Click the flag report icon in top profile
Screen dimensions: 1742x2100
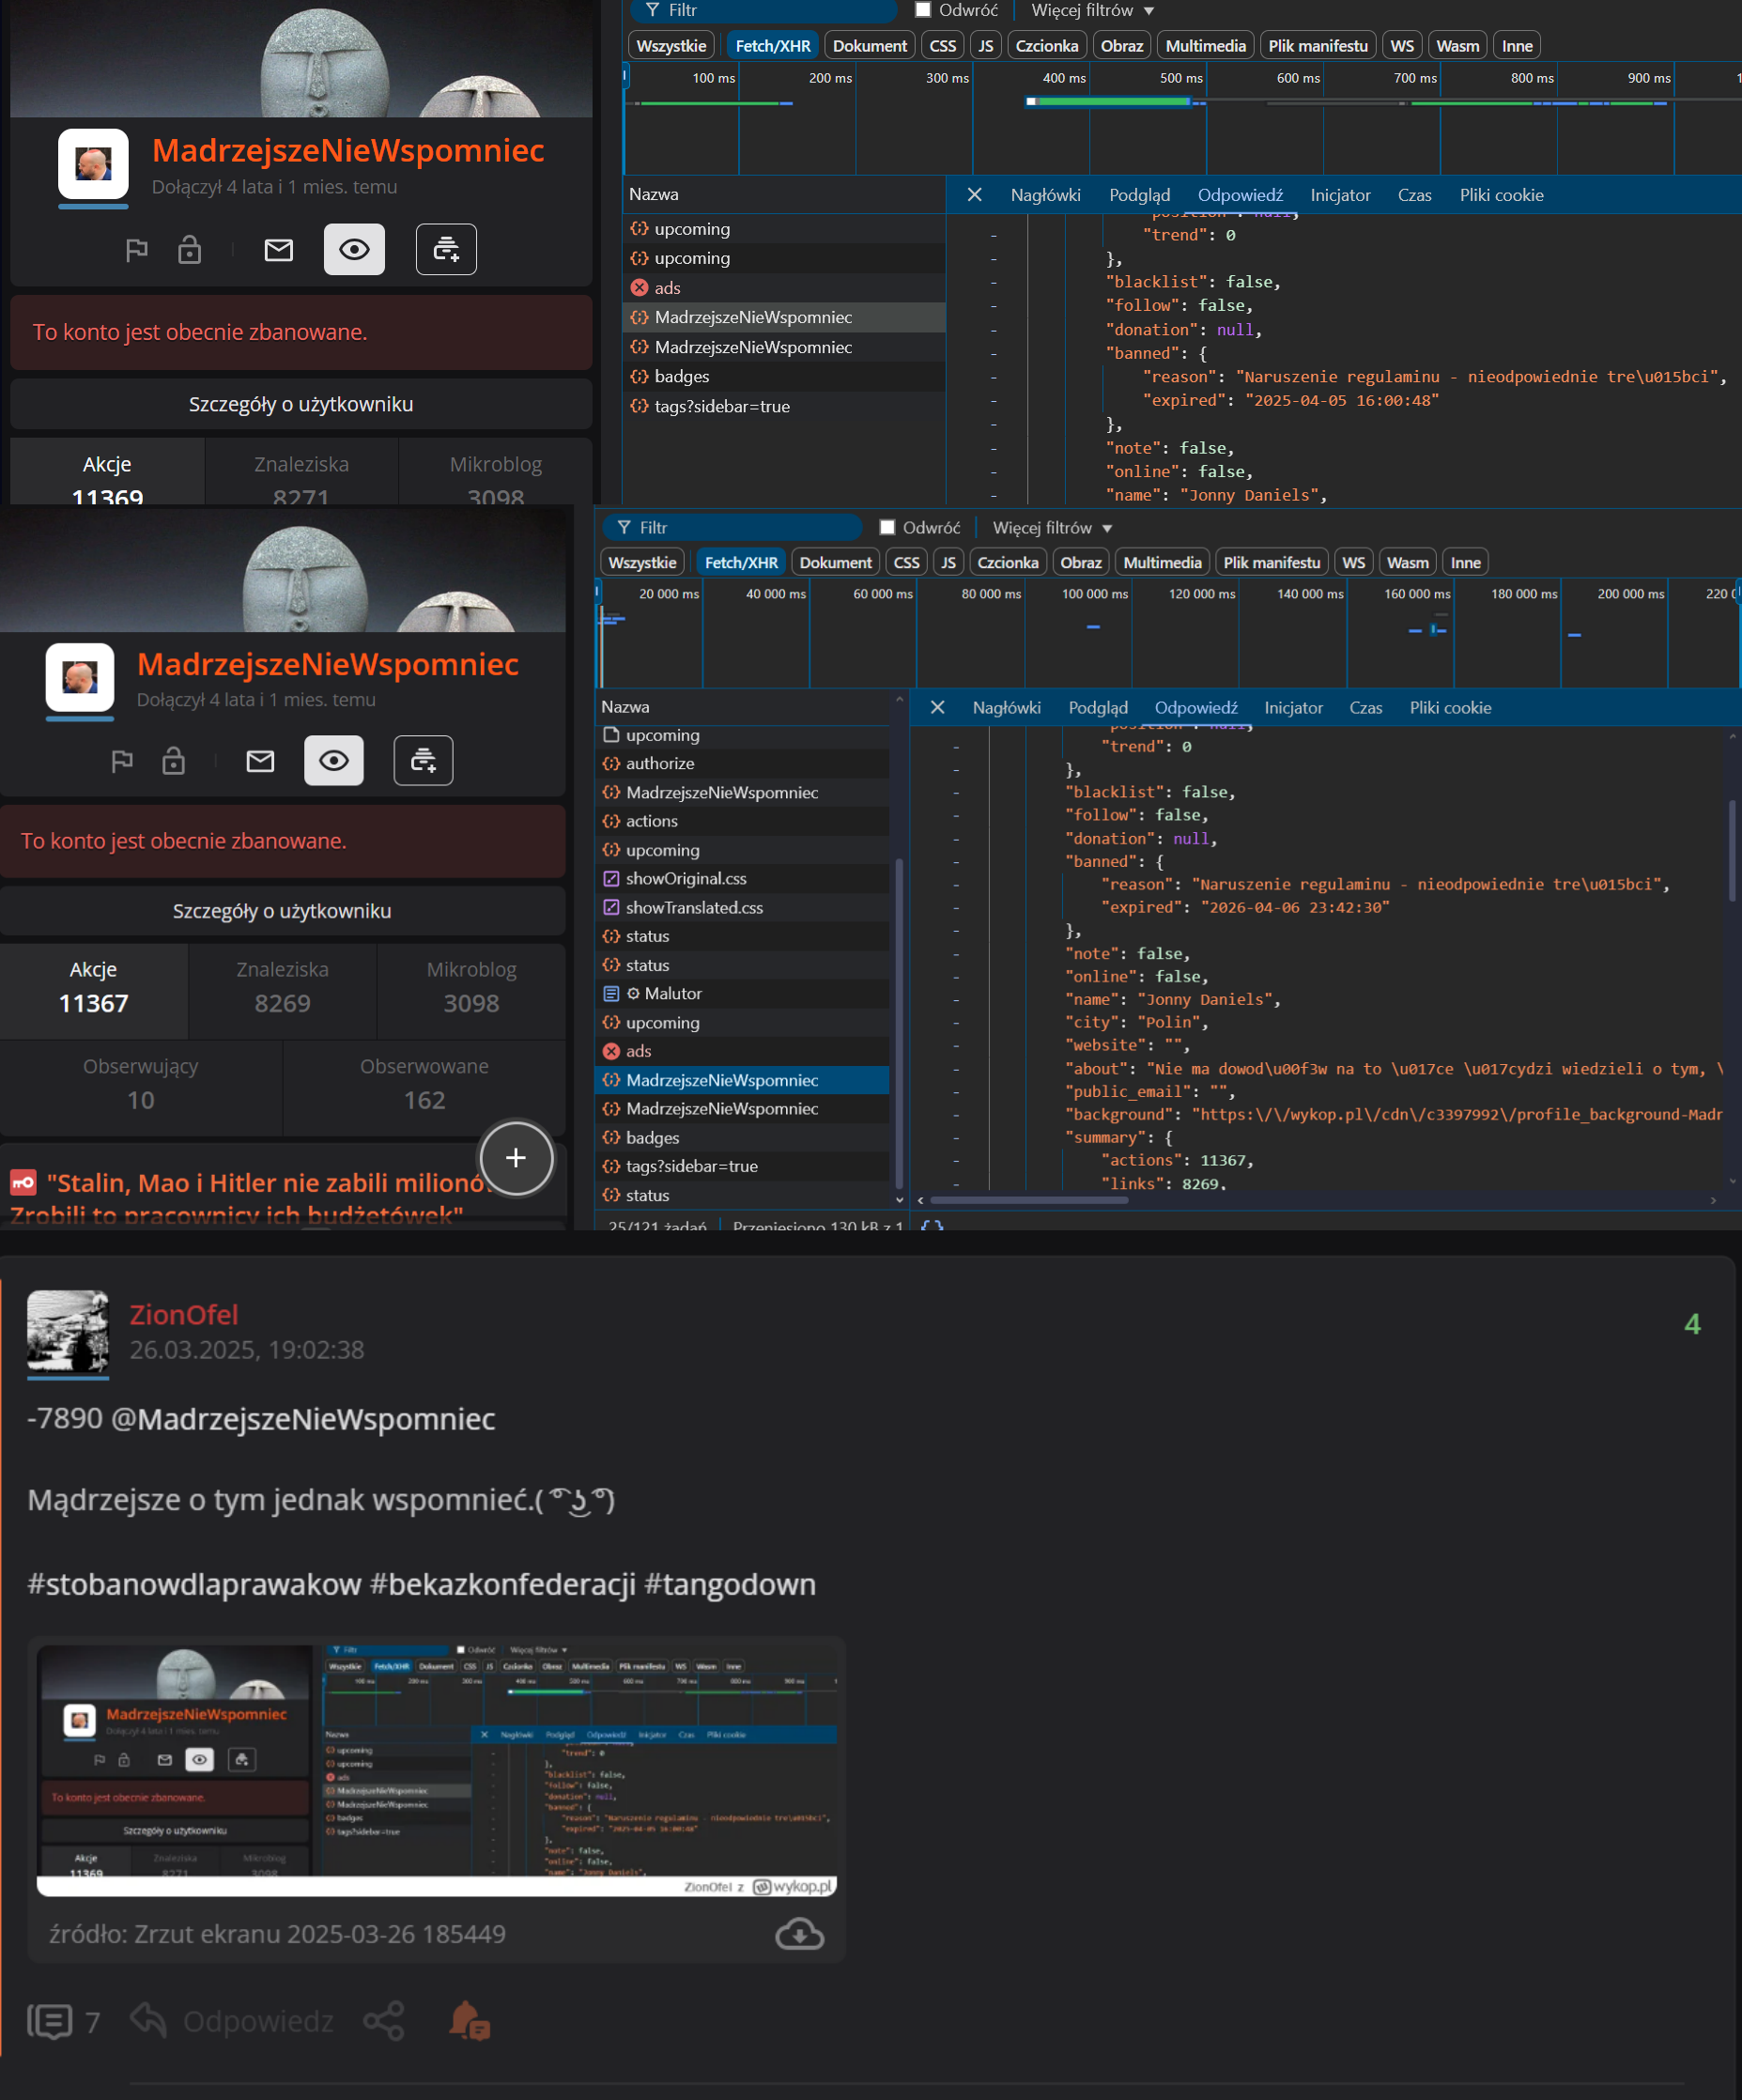click(137, 250)
